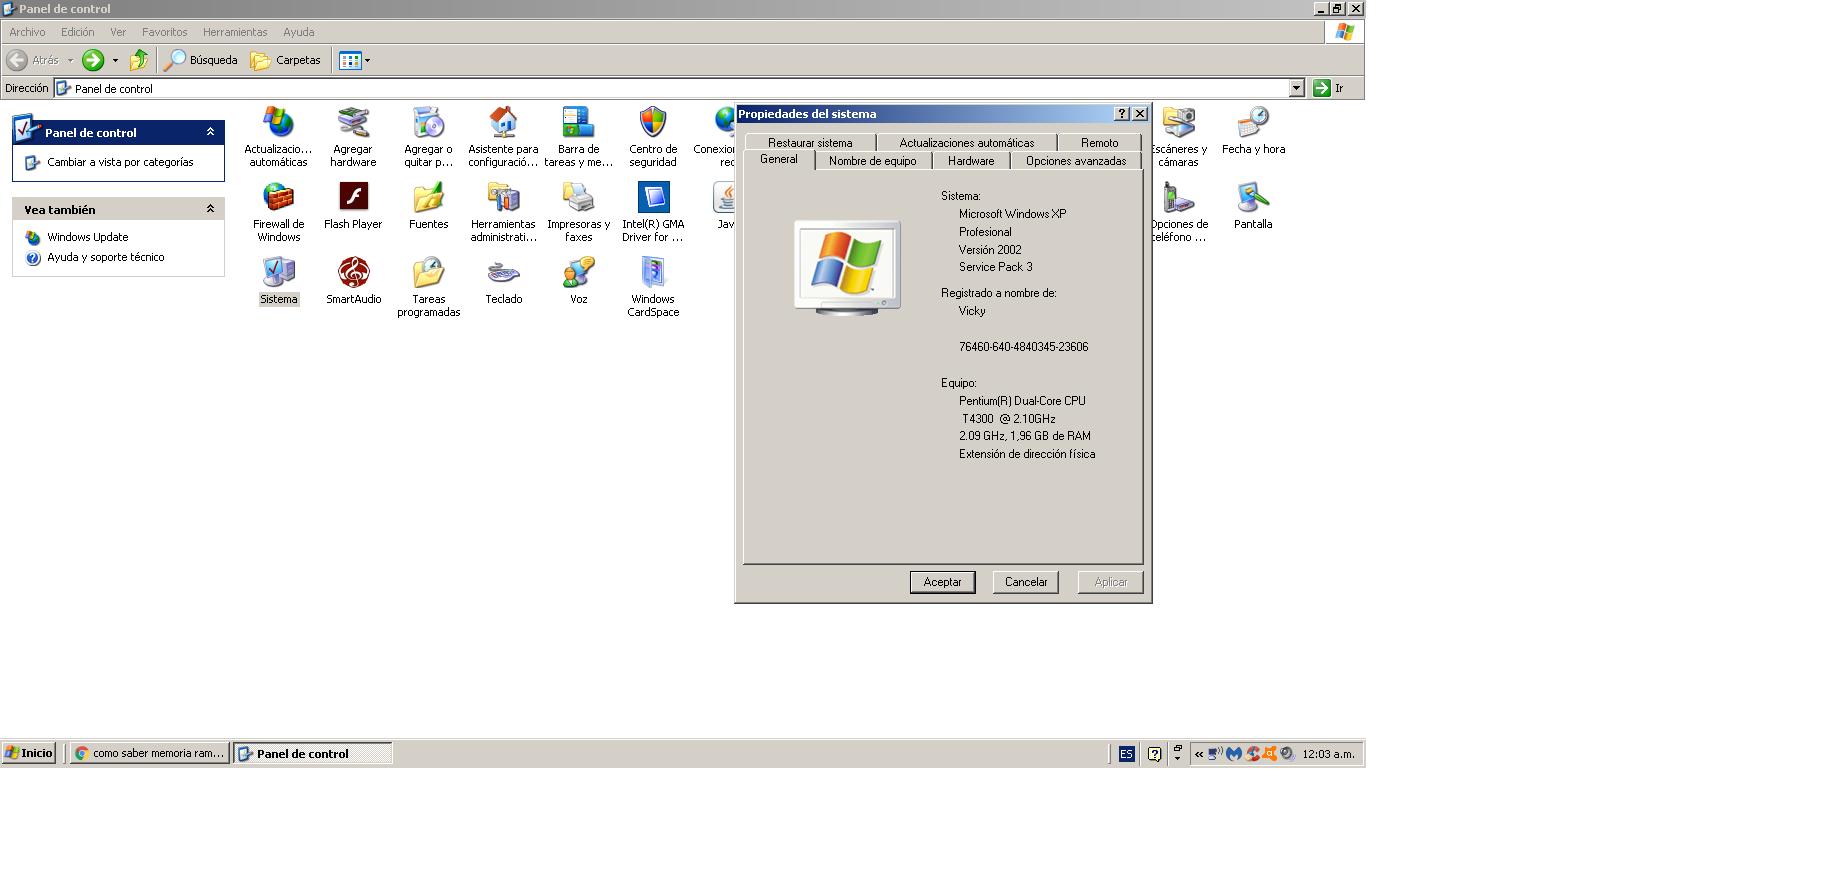Click the Inicio start button
Viewport: 1834px width, 895px height.
[x=29, y=753]
